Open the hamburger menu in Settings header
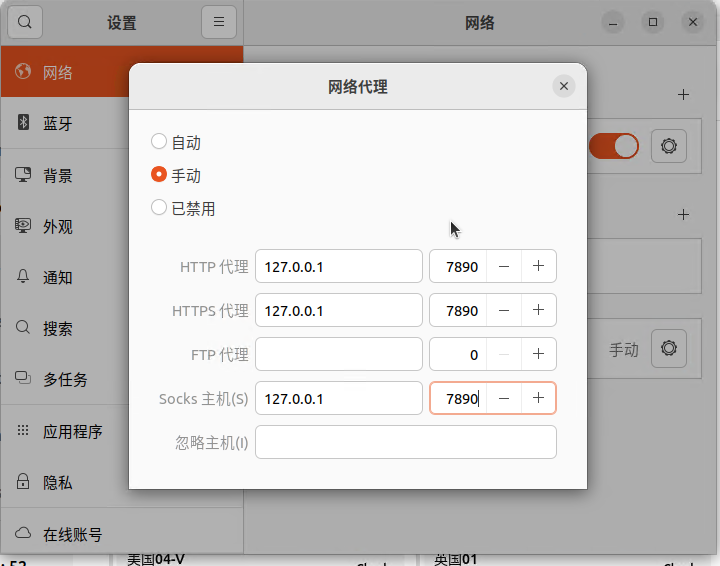Screen dimensions: 720x566 pyautogui.click(x=218, y=22)
